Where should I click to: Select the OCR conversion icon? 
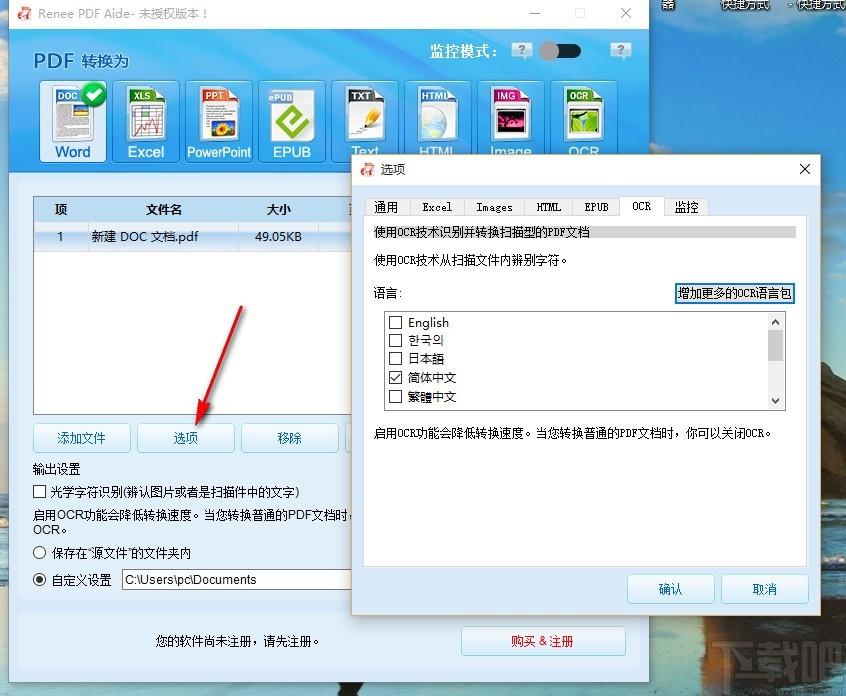click(x=584, y=119)
